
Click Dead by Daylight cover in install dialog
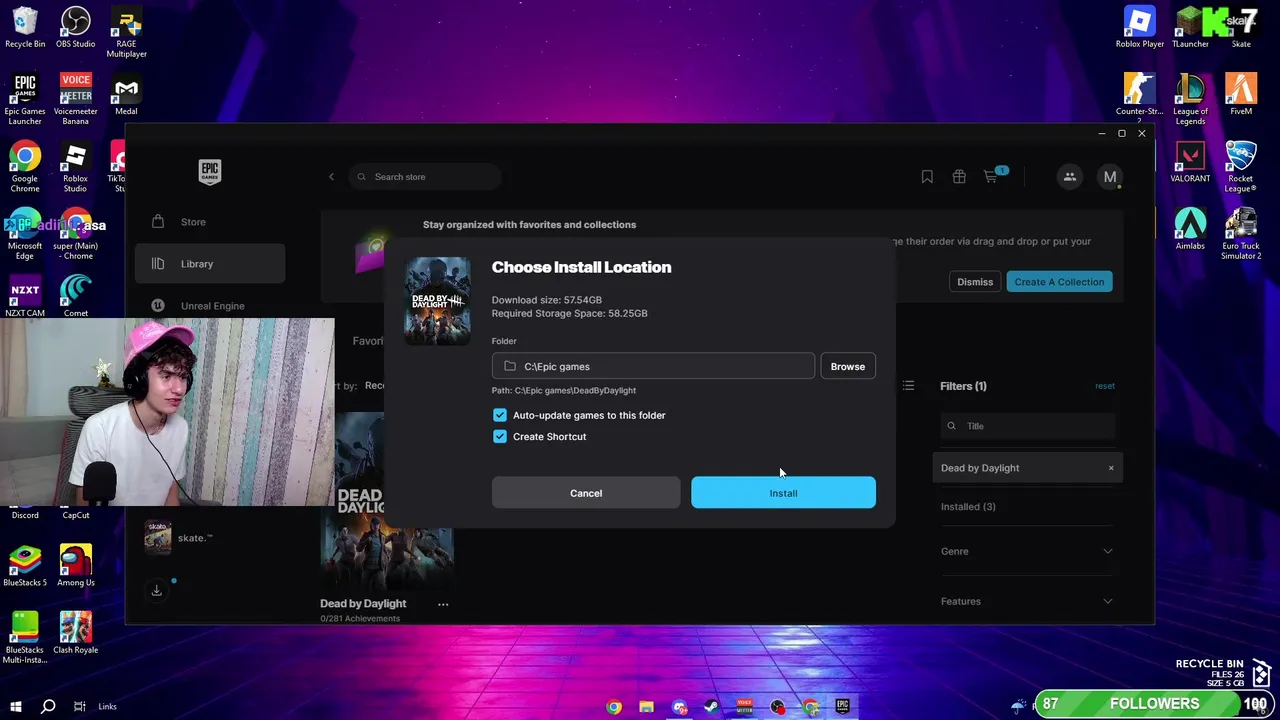[x=437, y=300]
